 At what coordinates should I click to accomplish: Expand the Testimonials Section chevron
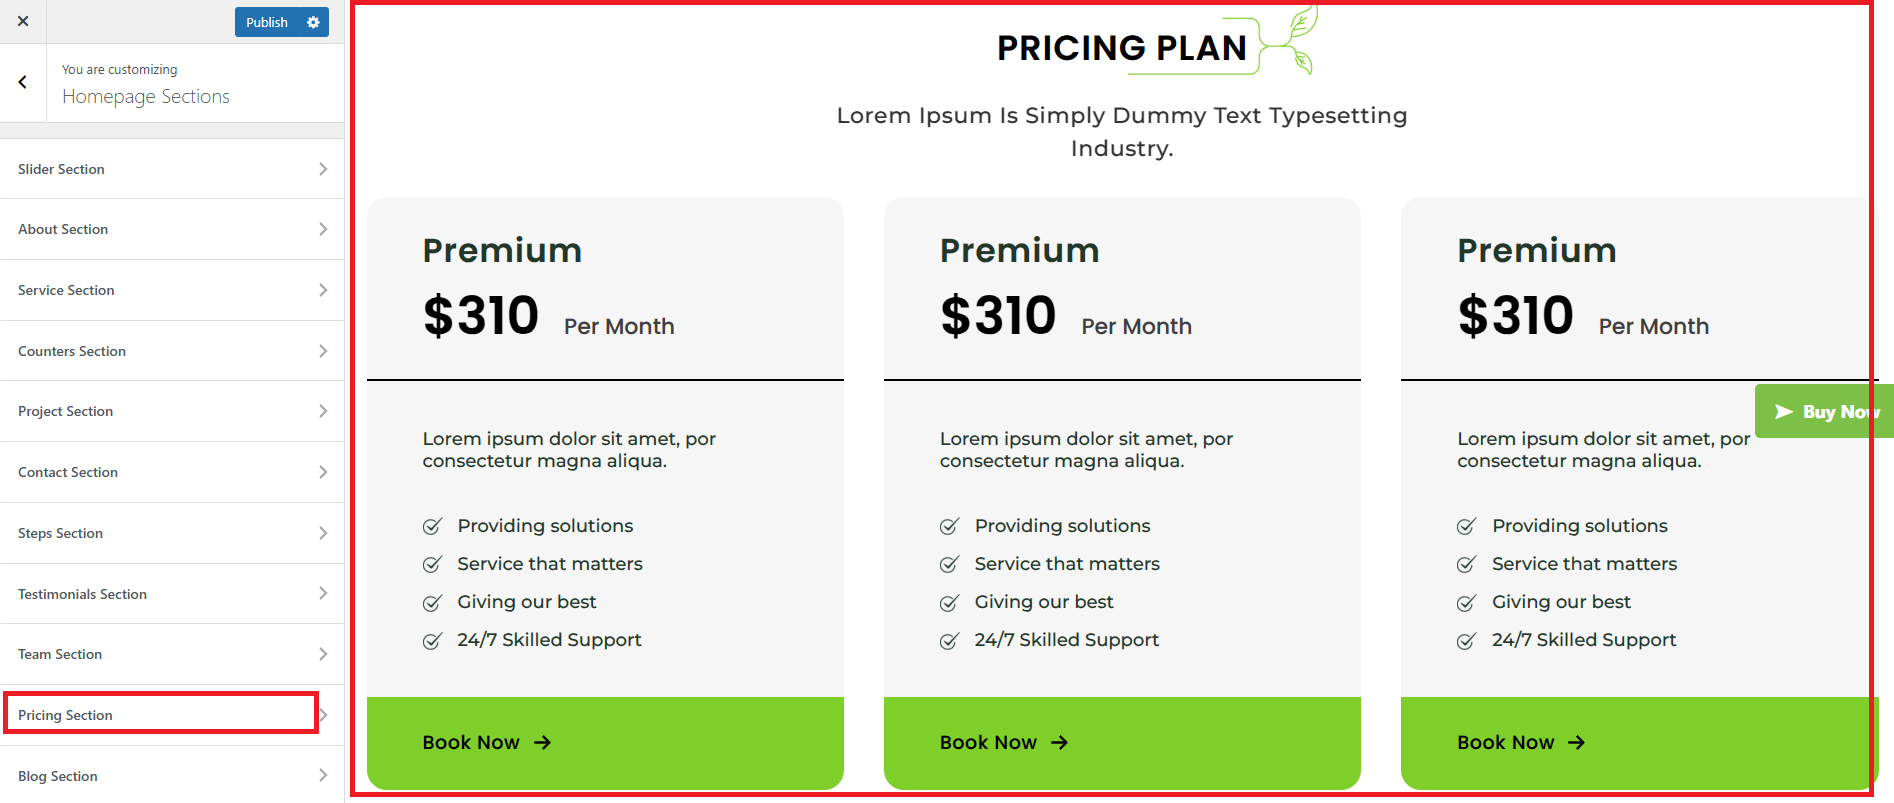pyautogui.click(x=323, y=594)
